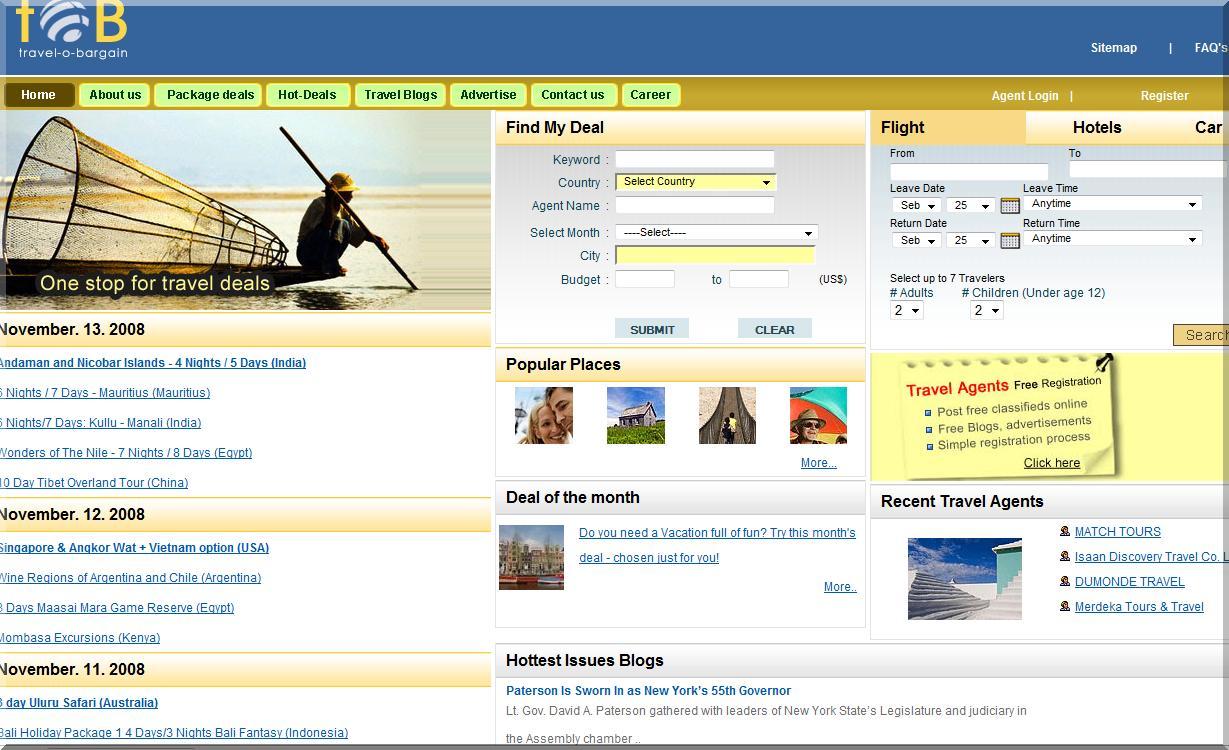Switch to the Hotels tab

[x=1096, y=128]
